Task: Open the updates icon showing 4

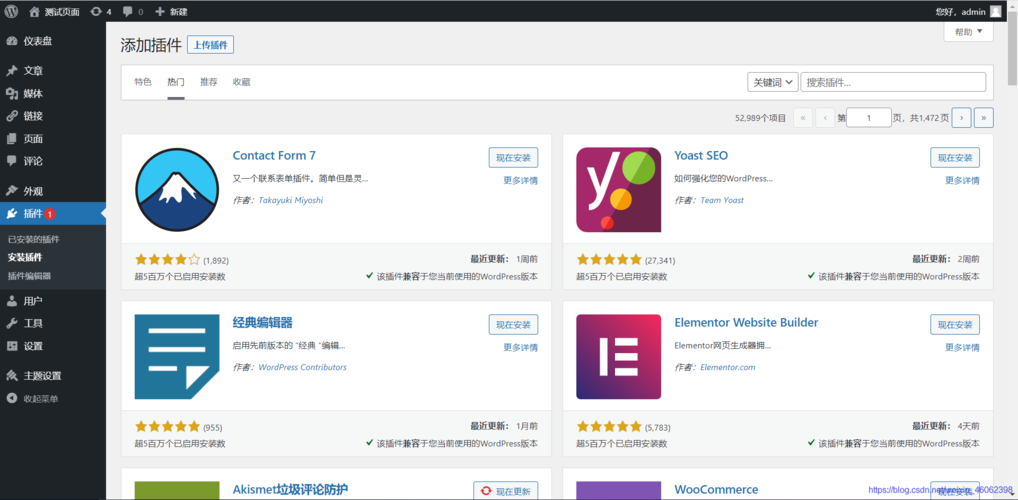Action: click(95, 11)
